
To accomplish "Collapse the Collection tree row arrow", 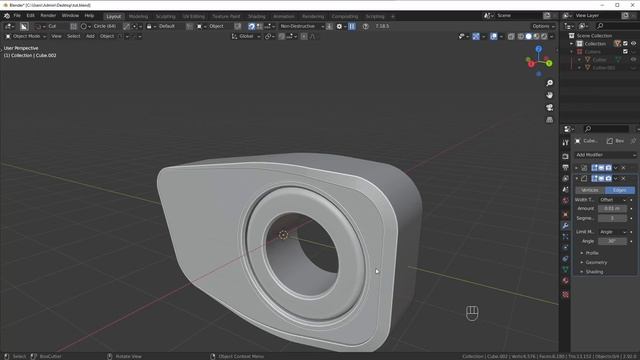I will point(571,44).
